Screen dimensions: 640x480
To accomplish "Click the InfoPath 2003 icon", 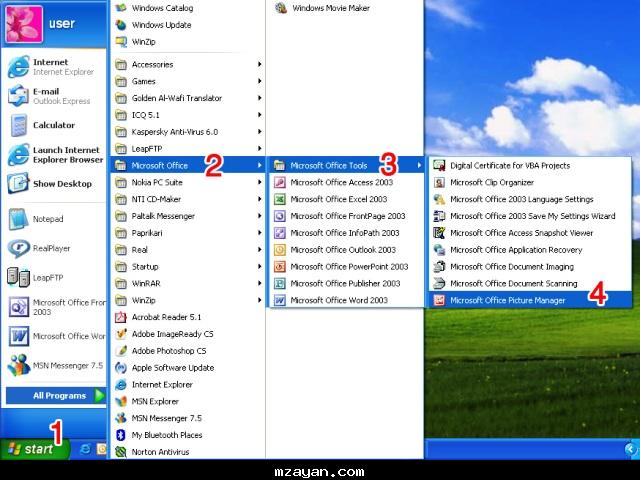I will 280,233.
